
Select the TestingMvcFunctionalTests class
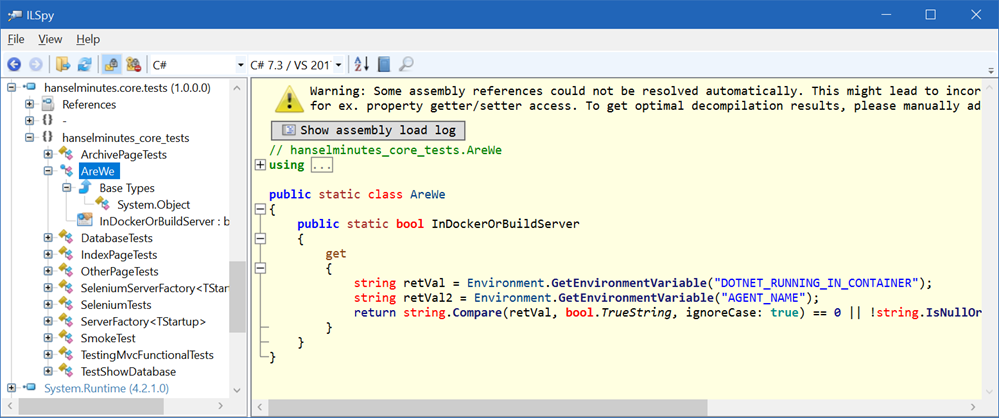pyautogui.click(x=147, y=354)
